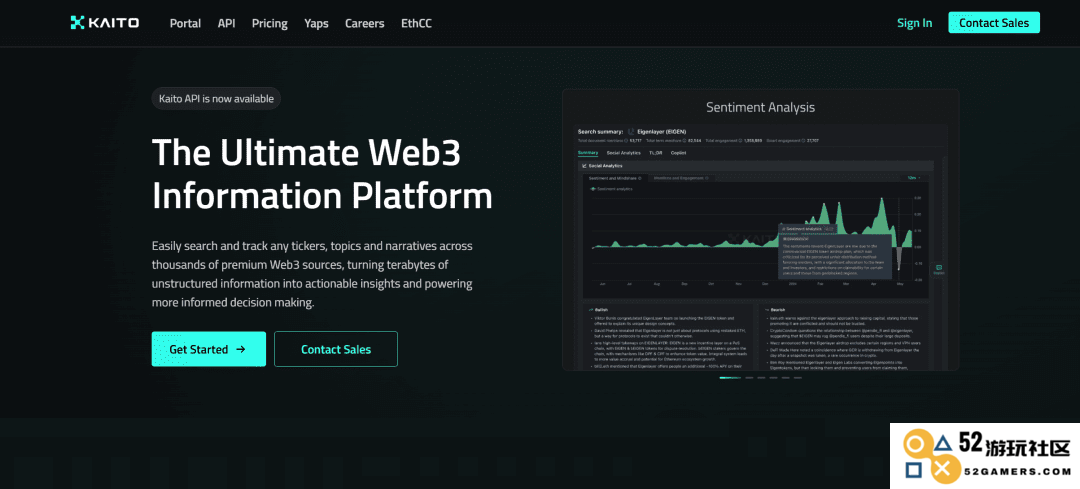Click Contact Sales button in header
The image size is (1080, 489).
click(x=994, y=23)
